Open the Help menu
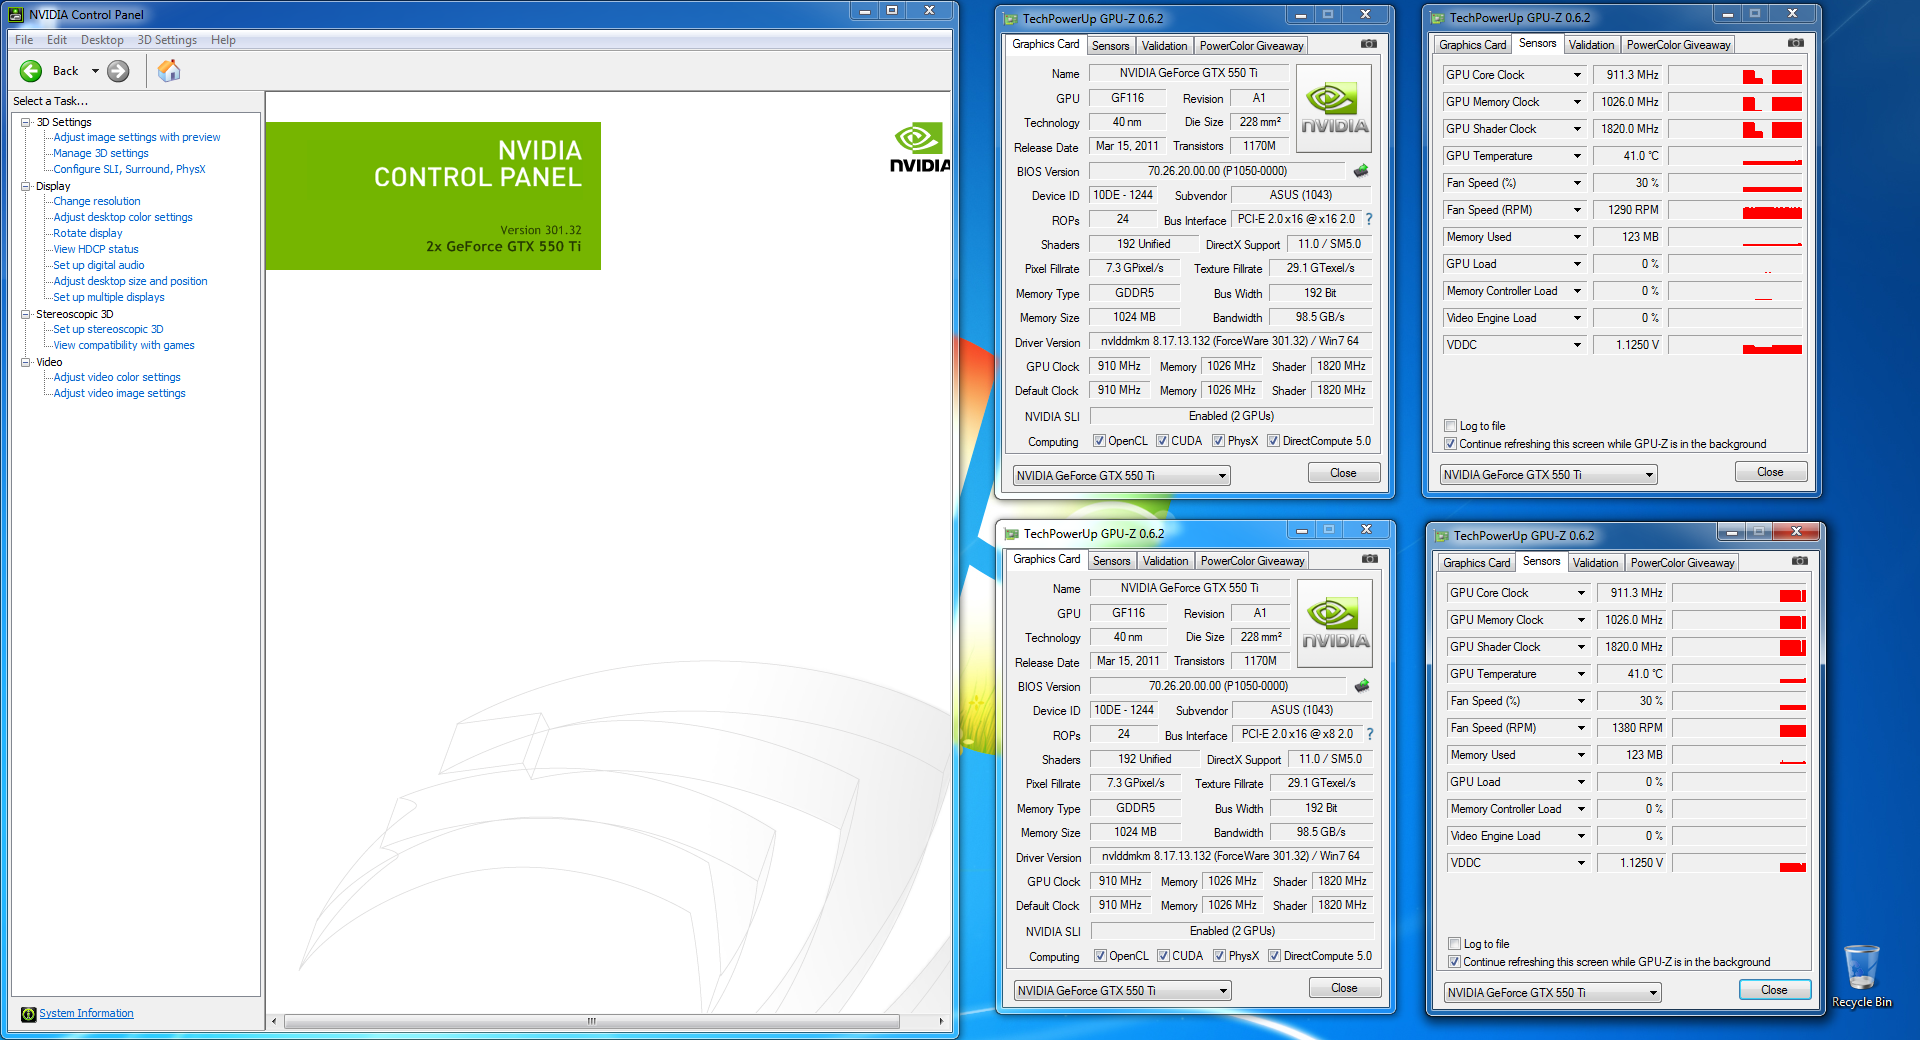 pyautogui.click(x=223, y=40)
